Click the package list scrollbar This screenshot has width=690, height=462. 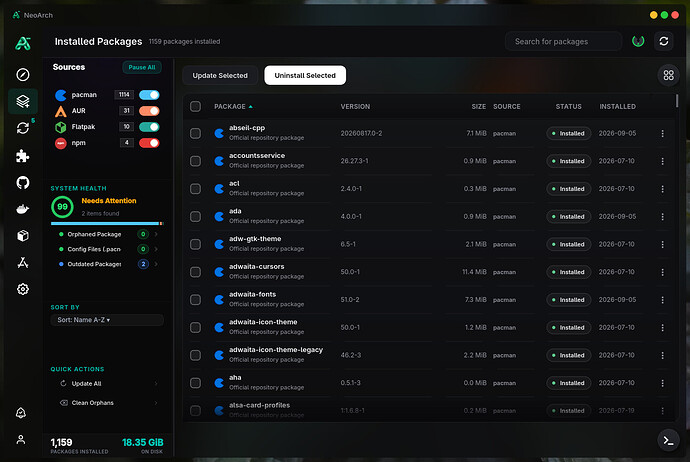[x=677, y=101]
